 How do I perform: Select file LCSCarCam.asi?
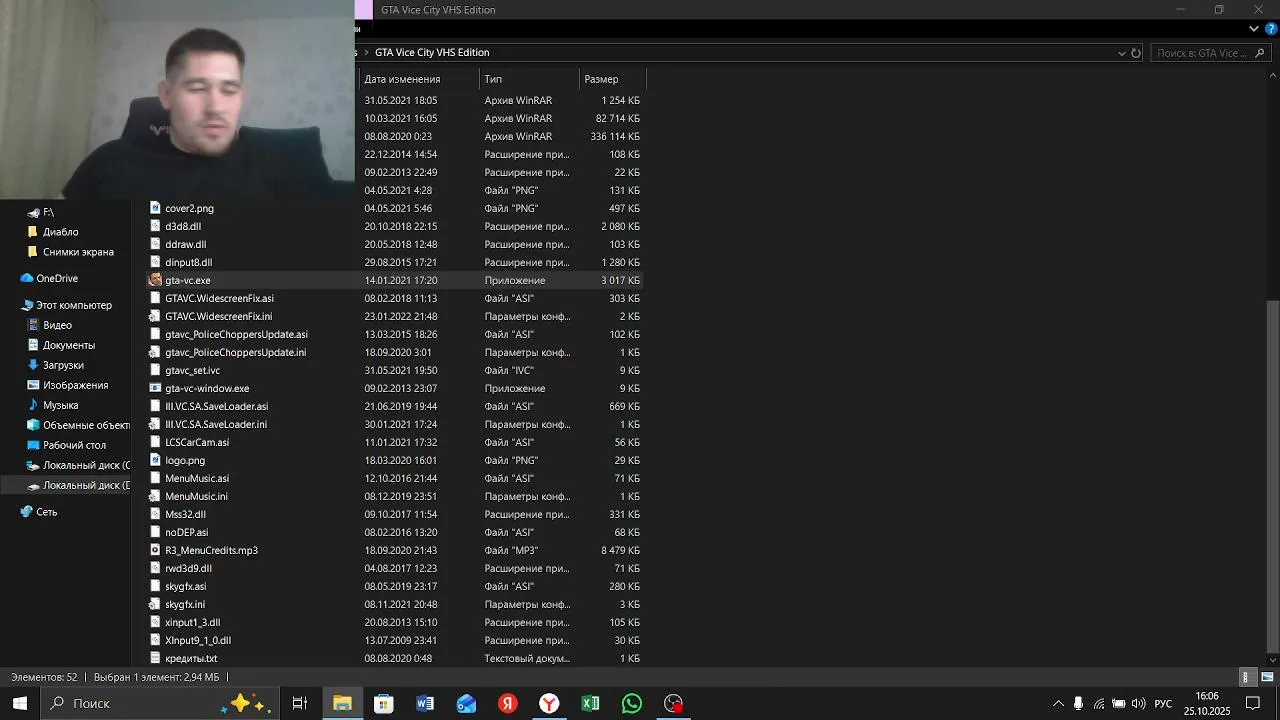tap(197, 442)
